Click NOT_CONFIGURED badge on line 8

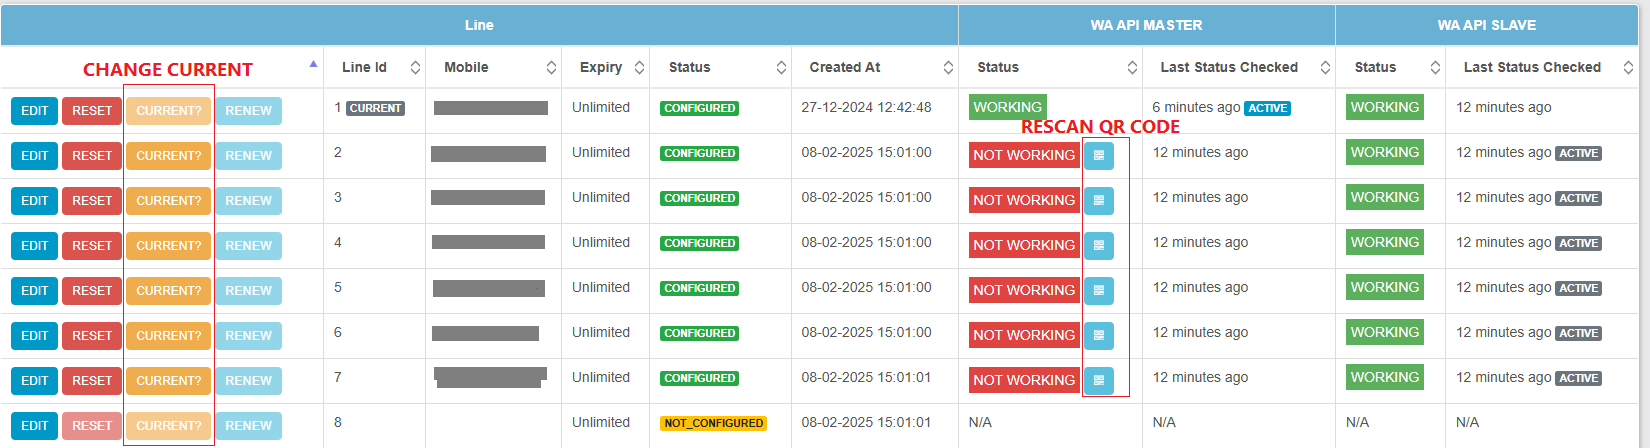click(713, 424)
